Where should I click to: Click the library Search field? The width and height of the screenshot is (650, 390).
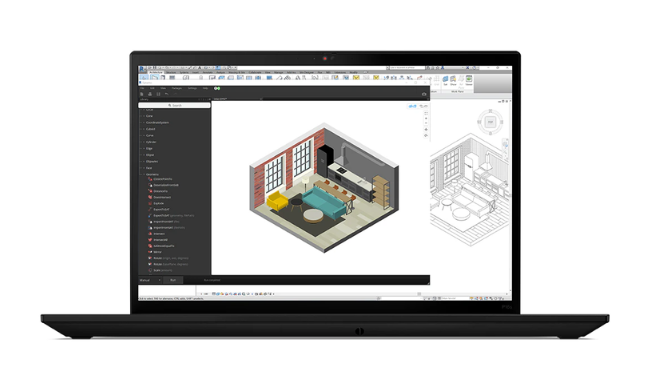(175, 105)
